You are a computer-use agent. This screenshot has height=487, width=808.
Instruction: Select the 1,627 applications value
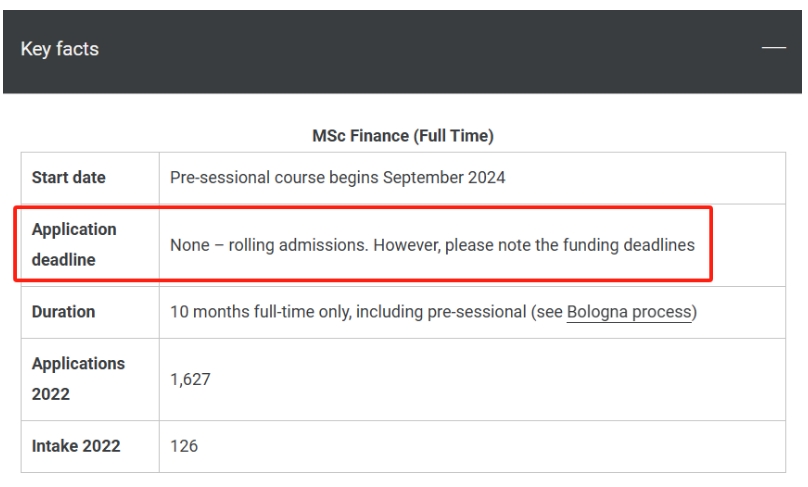190,379
